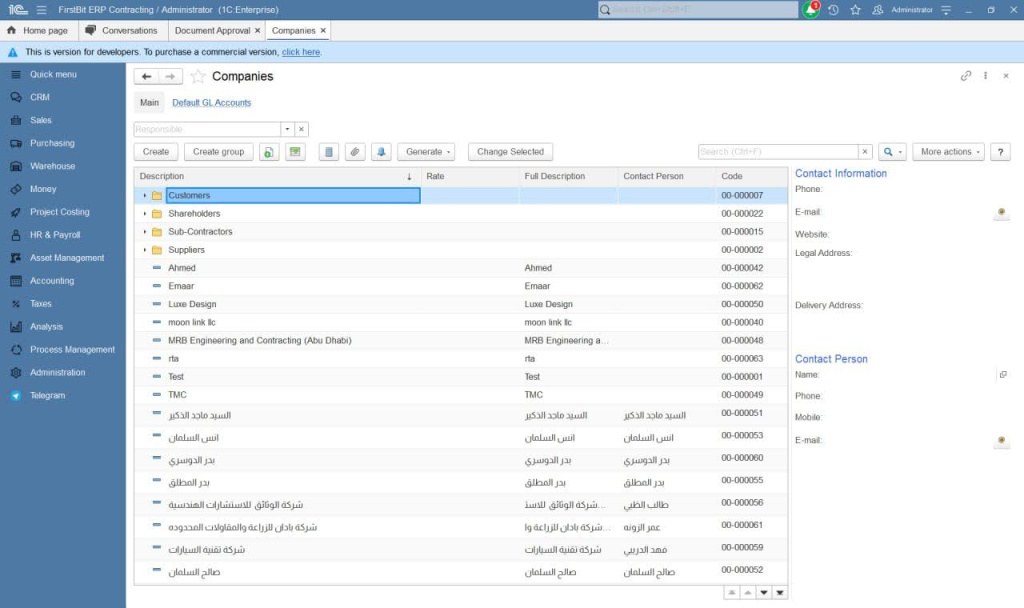The height and width of the screenshot is (608, 1024).
Task: Clear the list search field
Action: [x=865, y=152]
